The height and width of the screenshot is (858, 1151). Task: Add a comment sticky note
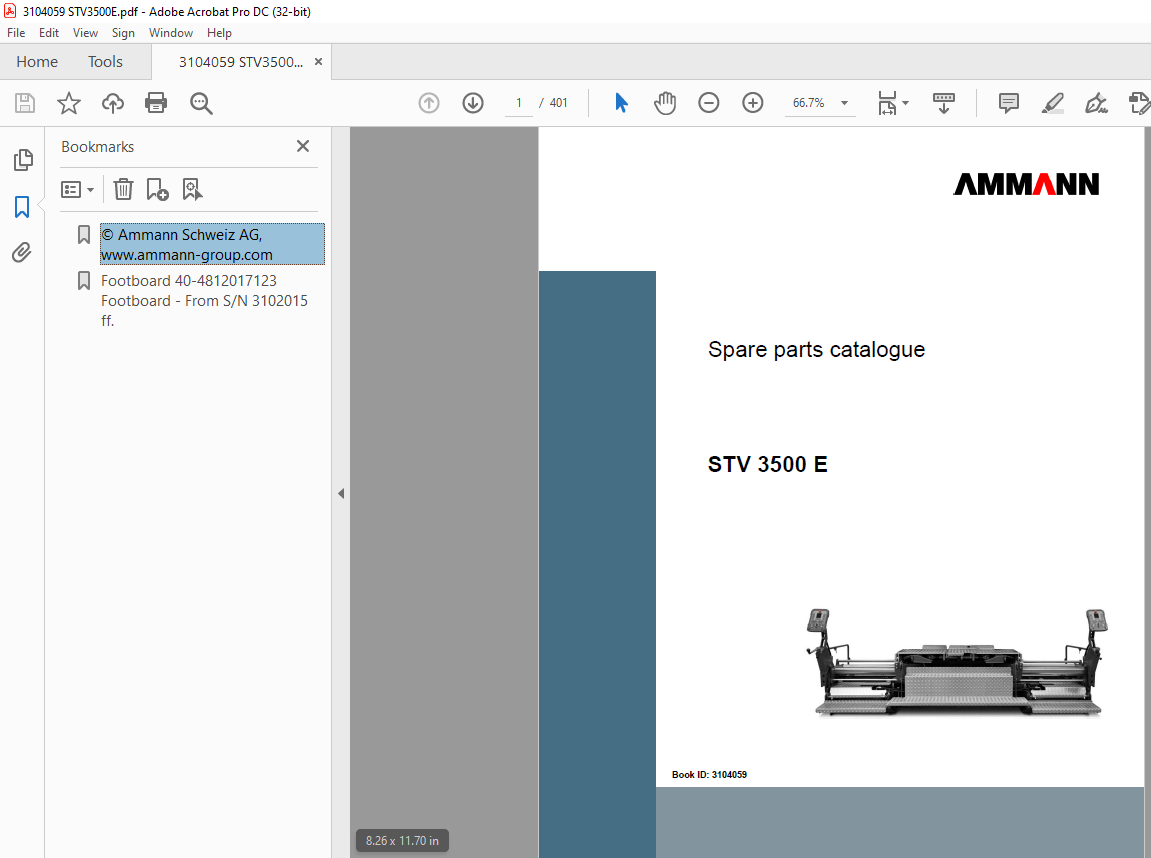point(1009,103)
